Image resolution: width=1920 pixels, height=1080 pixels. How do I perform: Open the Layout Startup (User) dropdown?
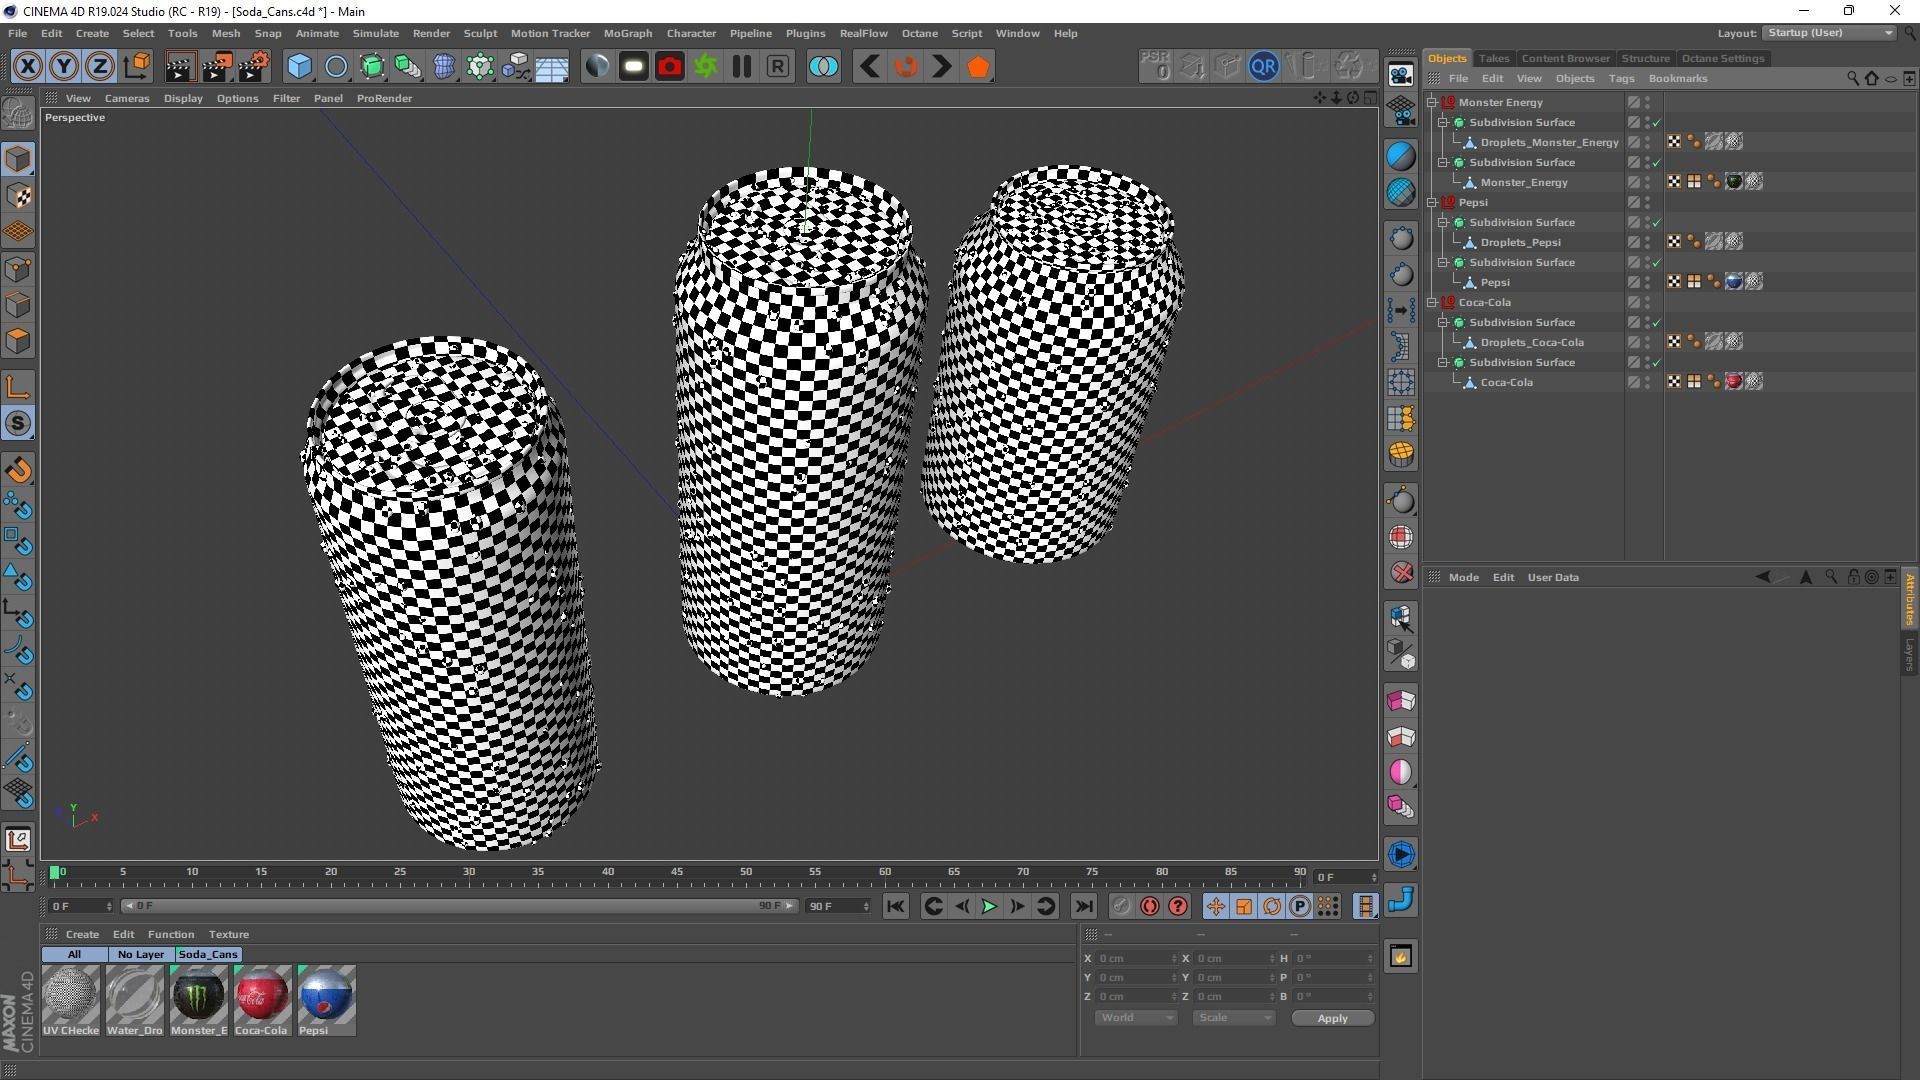coord(1828,33)
